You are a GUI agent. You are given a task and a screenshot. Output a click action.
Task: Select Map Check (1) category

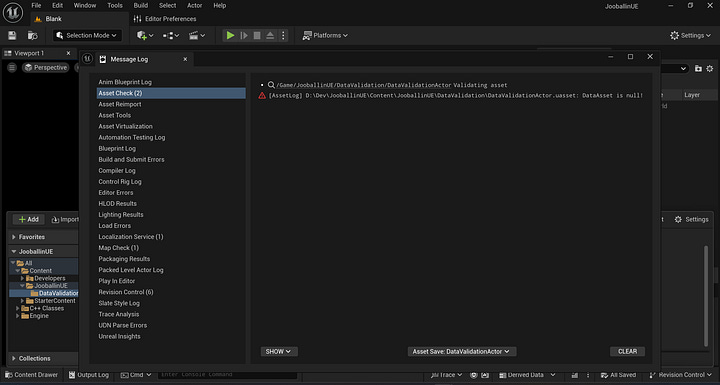[118, 248]
